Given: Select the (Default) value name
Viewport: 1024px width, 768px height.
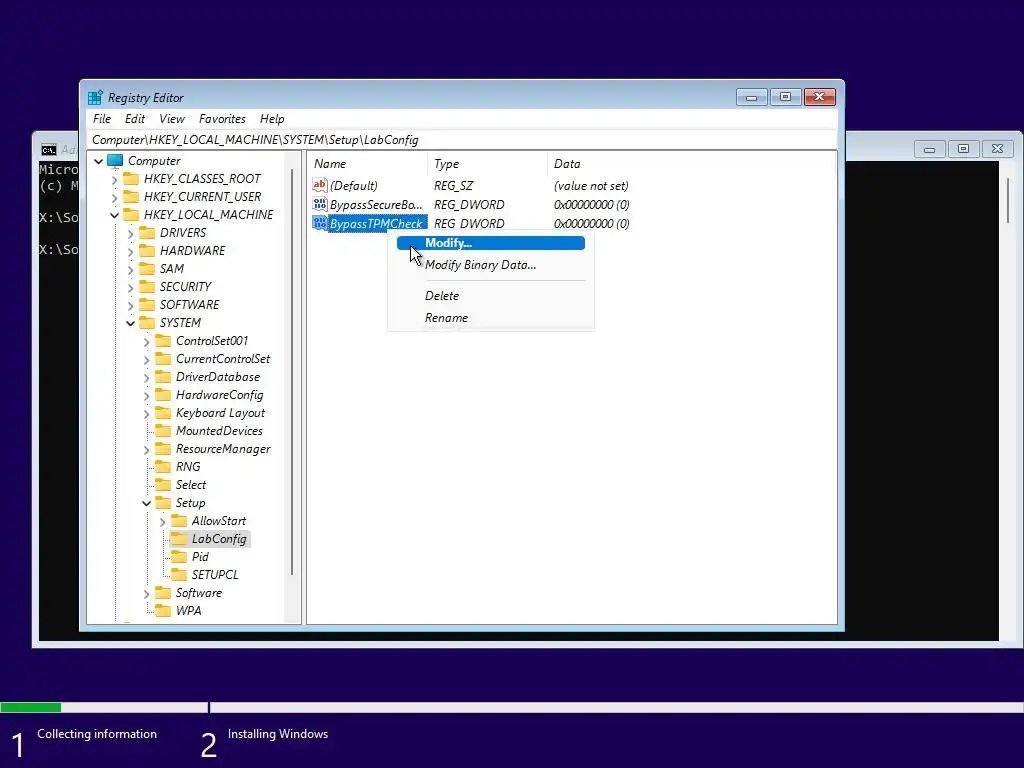Looking at the screenshot, I should coord(353,185).
